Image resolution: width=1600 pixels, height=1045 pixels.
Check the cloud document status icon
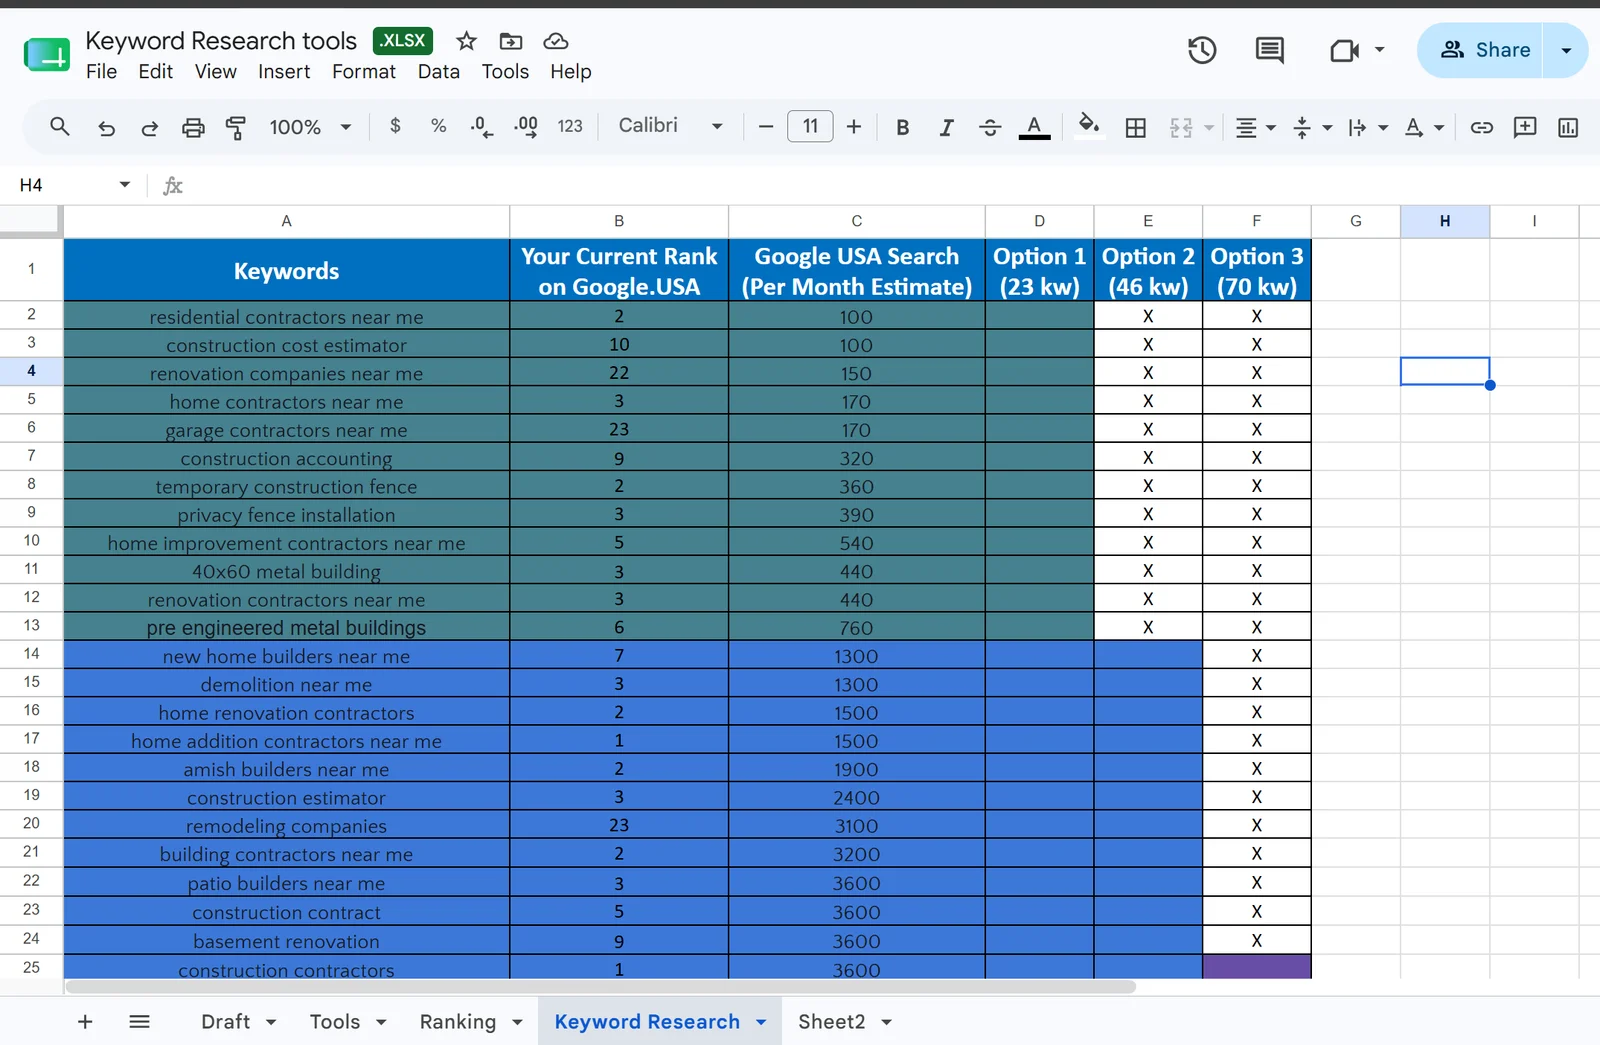556,41
